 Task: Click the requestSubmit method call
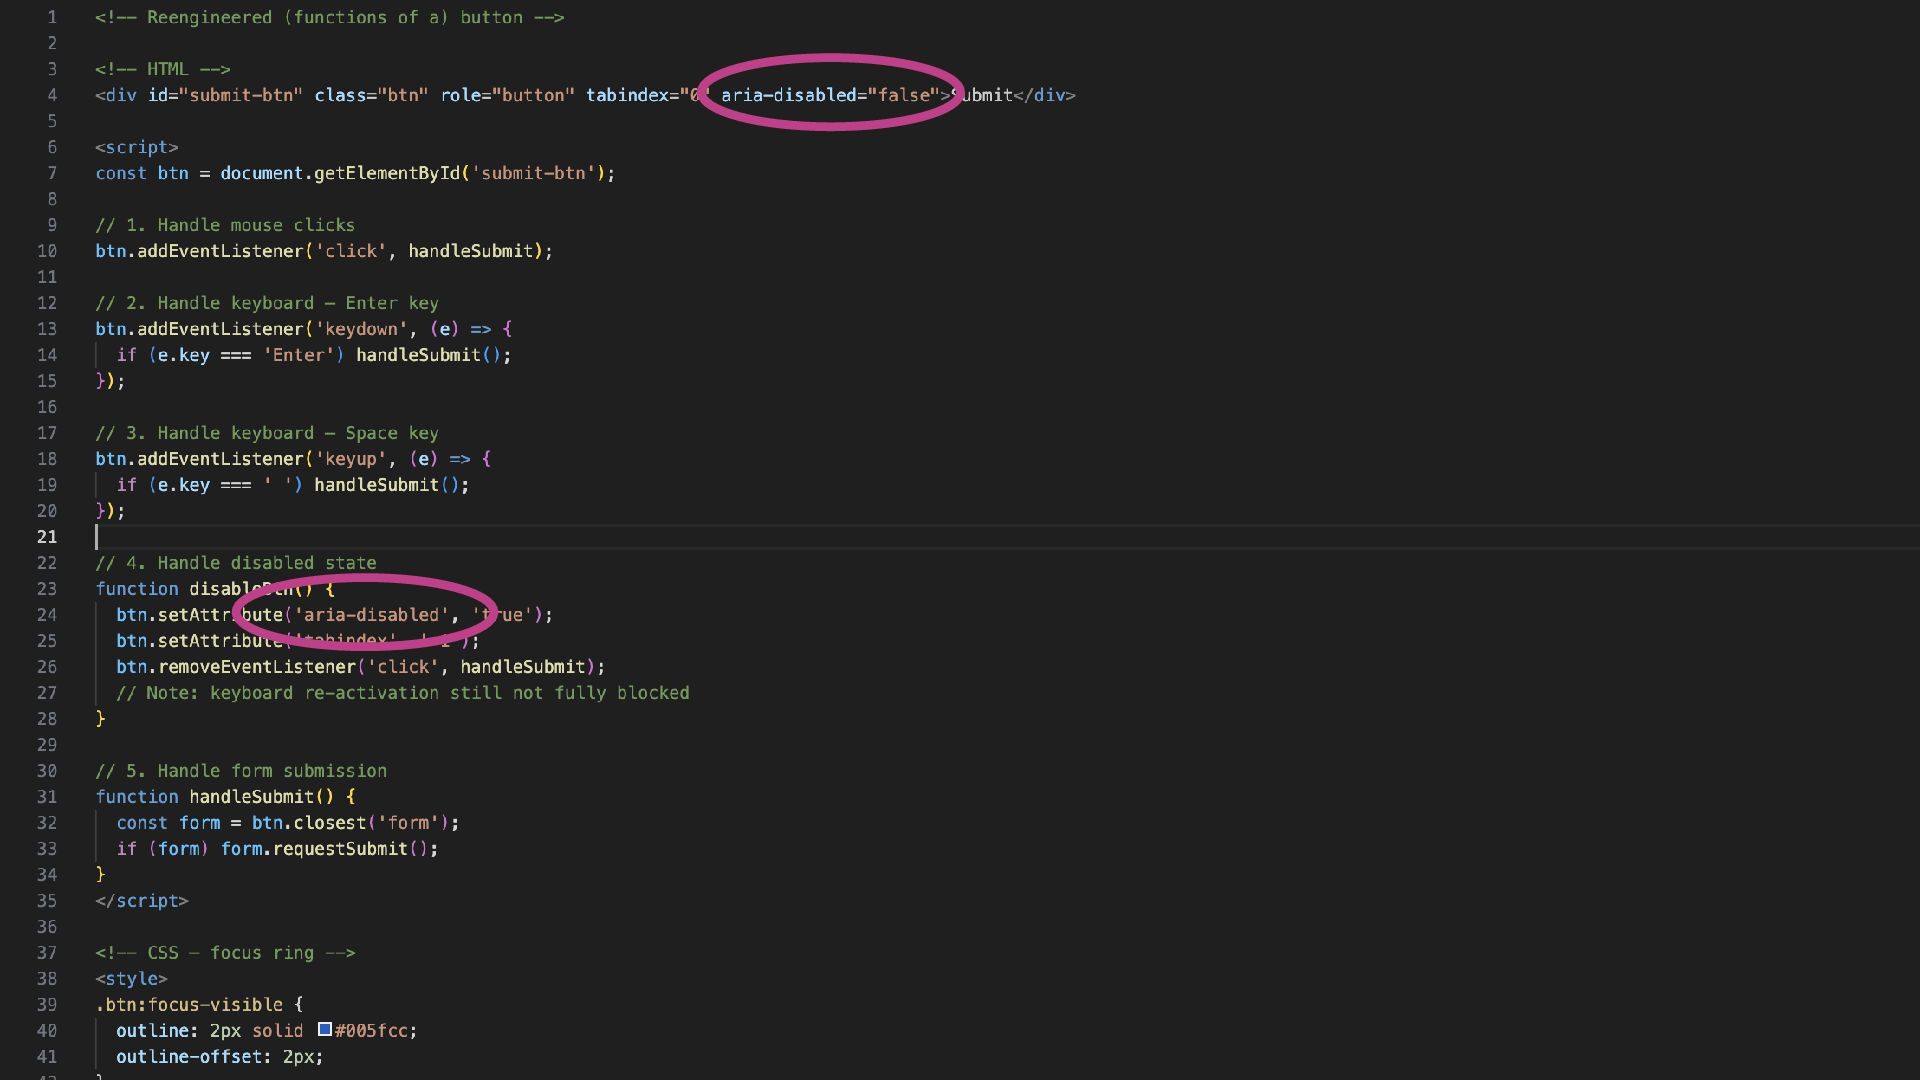point(340,849)
